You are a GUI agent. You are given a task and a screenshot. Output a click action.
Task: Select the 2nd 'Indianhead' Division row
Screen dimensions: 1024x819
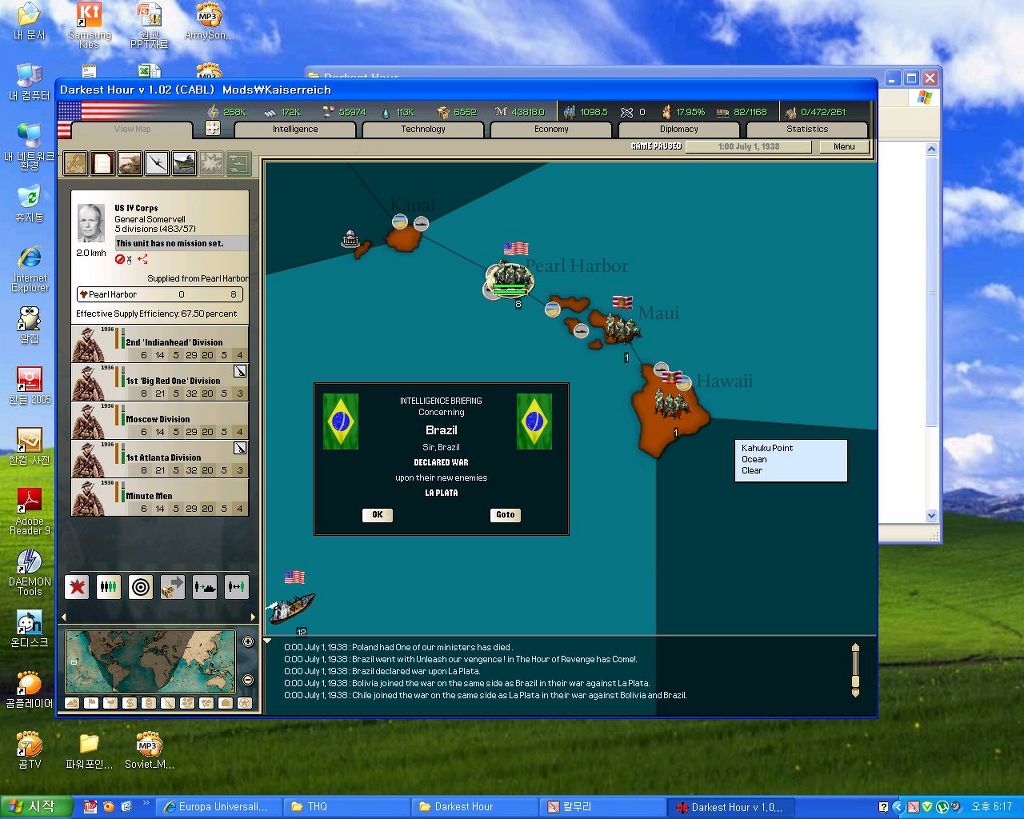[159, 344]
